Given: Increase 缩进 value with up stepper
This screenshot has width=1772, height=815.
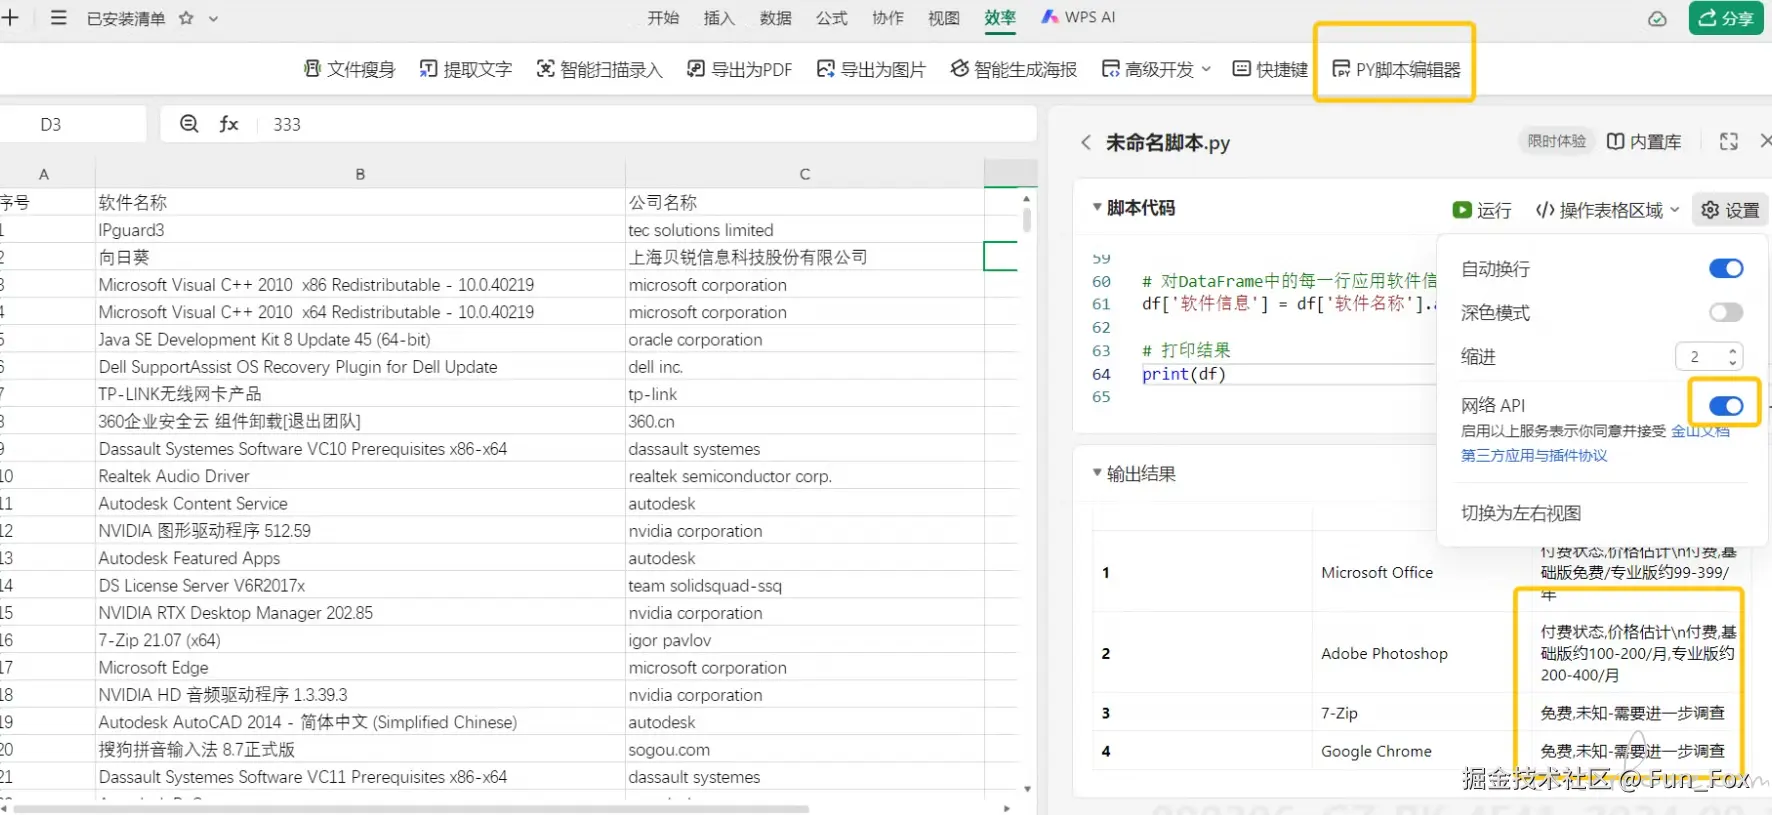Looking at the screenshot, I should click(1732, 350).
